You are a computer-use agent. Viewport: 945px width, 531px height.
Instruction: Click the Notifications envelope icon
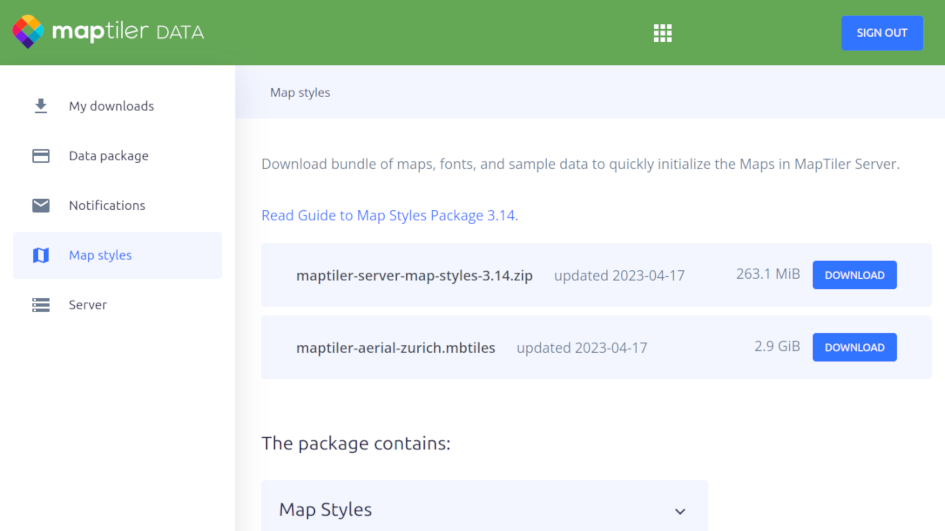[x=41, y=205]
